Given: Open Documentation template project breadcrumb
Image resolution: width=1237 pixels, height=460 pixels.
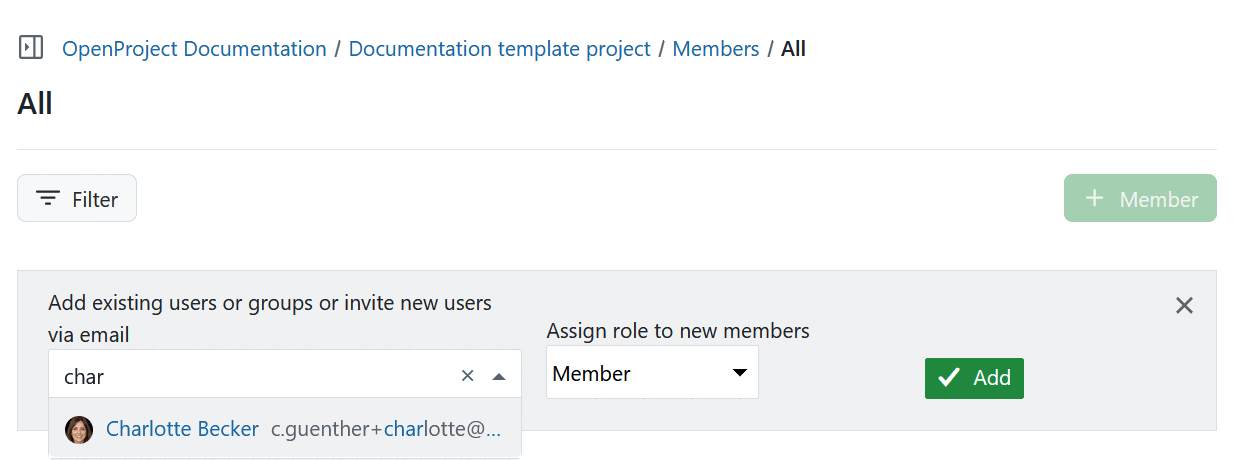Looking at the screenshot, I should (499, 48).
